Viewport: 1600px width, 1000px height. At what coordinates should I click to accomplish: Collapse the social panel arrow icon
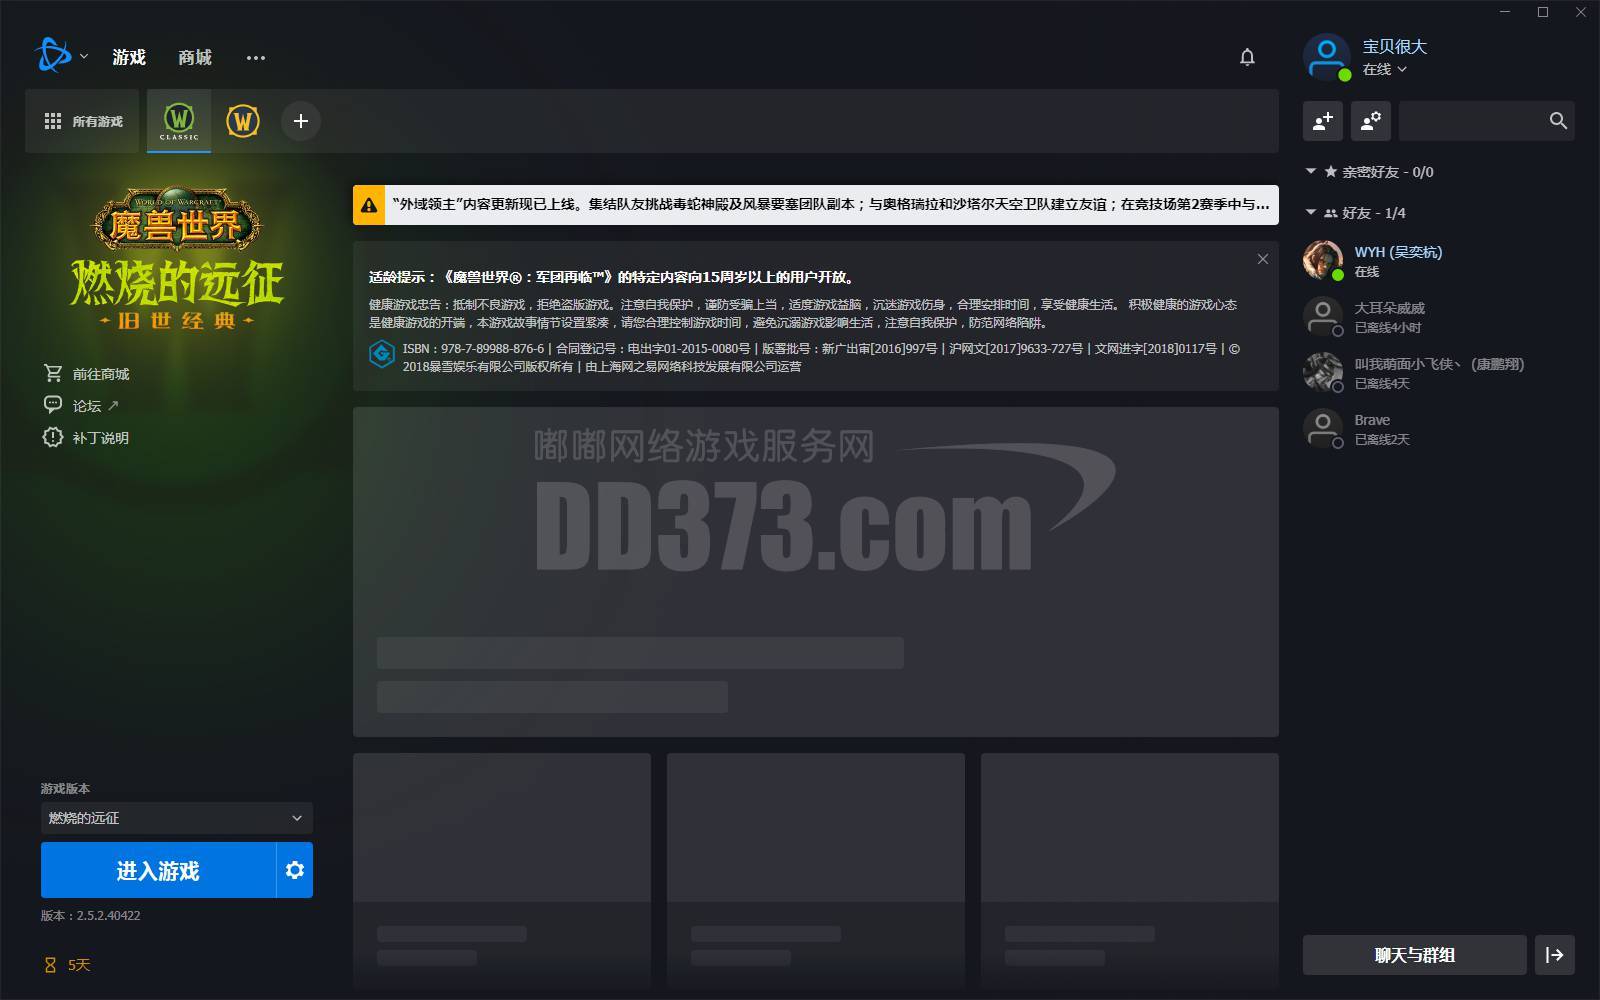tap(1555, 955)
